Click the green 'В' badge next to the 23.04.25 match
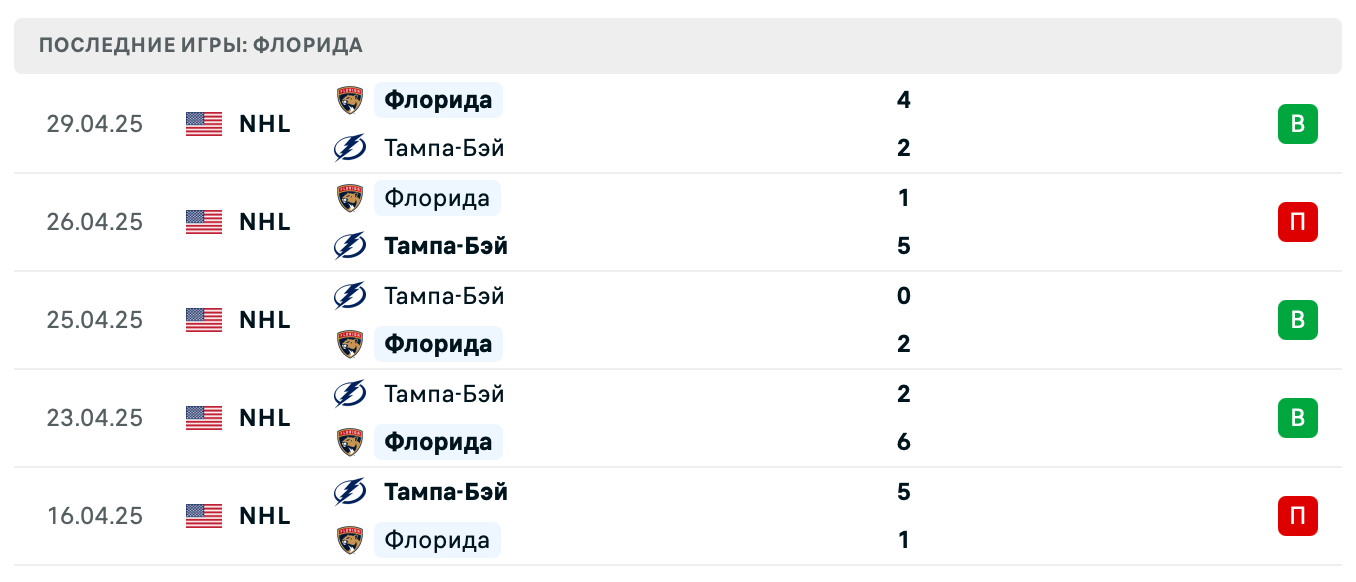This screenshot has height=582, width=1356. (x=1298, y=418)
